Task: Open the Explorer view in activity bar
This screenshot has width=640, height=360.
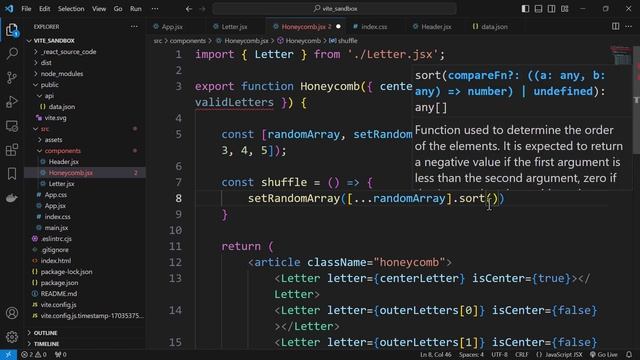Action: (12, 29)
